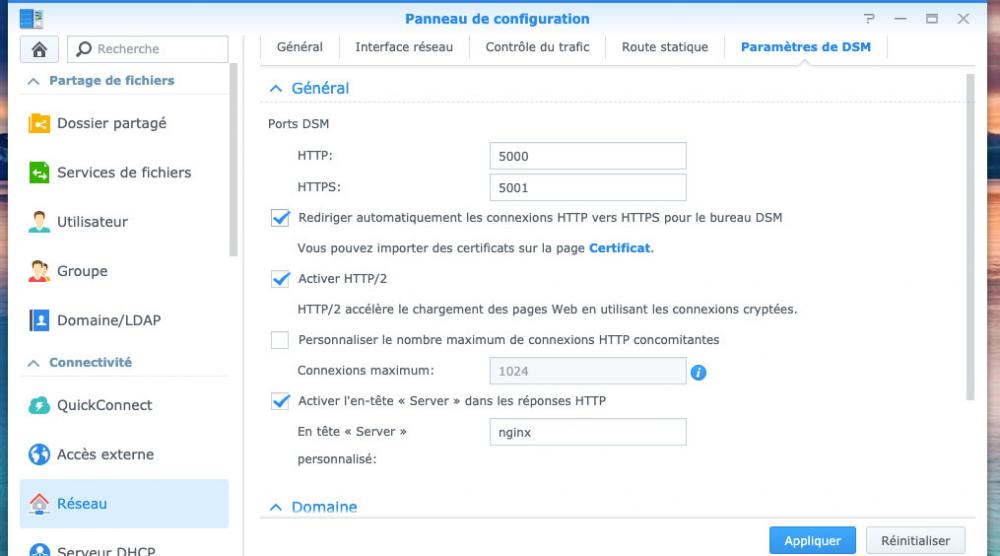
Task: Enable custom maximum concurrent HTTP connections
Action: (280, 340)
